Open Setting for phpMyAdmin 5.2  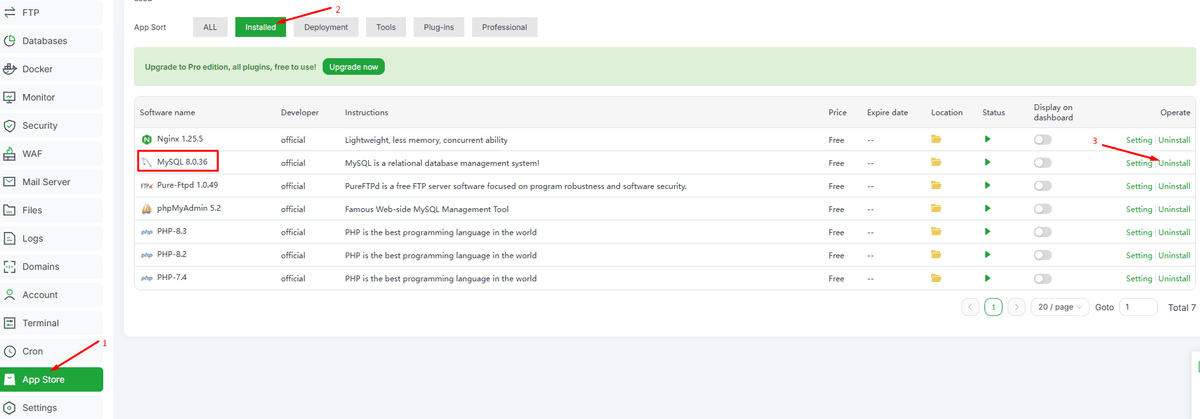1139,209
